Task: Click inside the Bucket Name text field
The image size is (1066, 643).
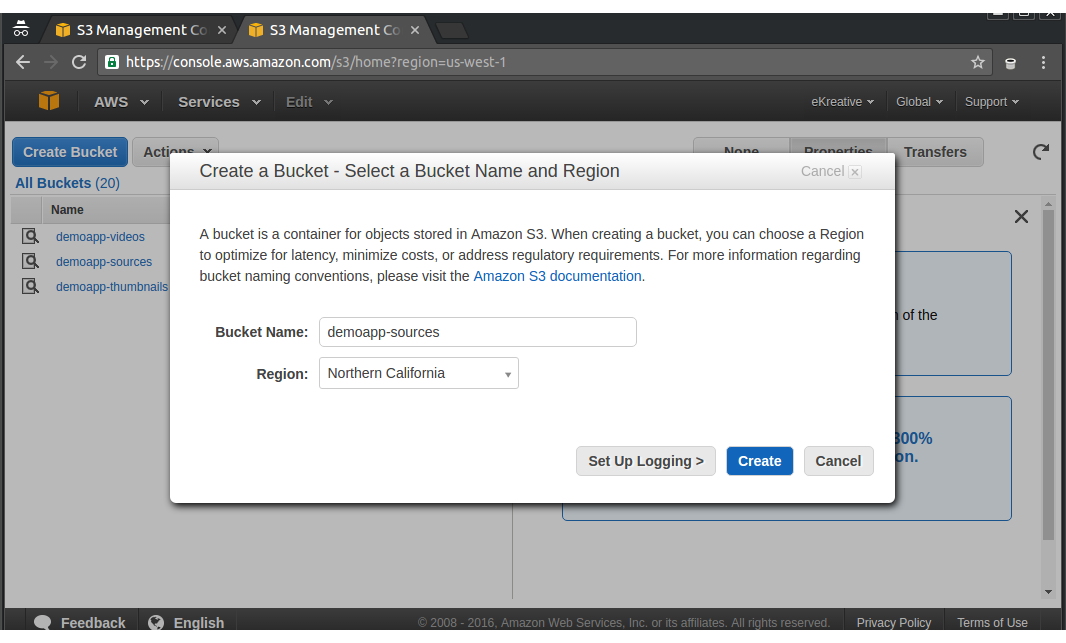Action: 477,332
